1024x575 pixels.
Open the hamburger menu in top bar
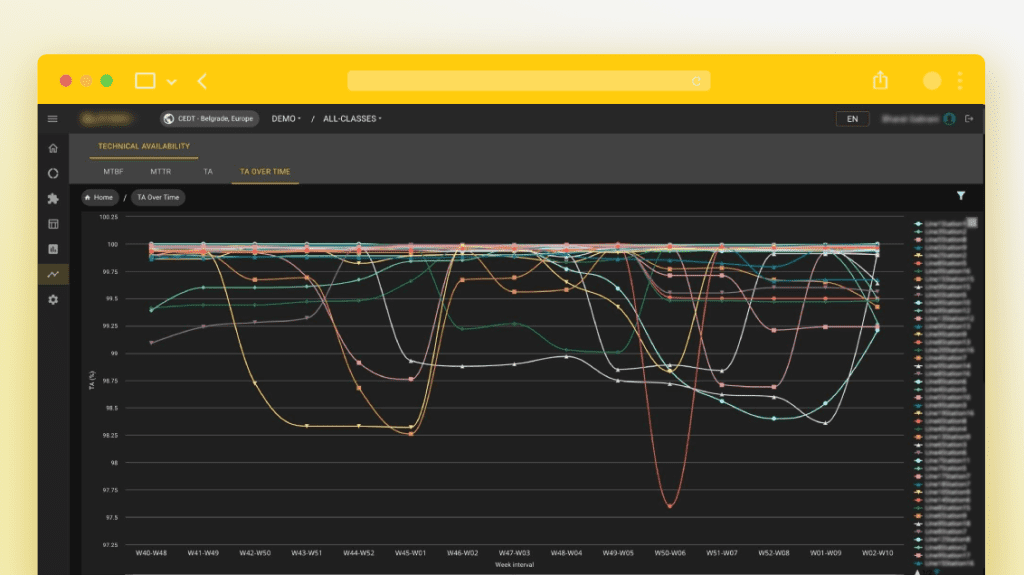tap(53, 119)
